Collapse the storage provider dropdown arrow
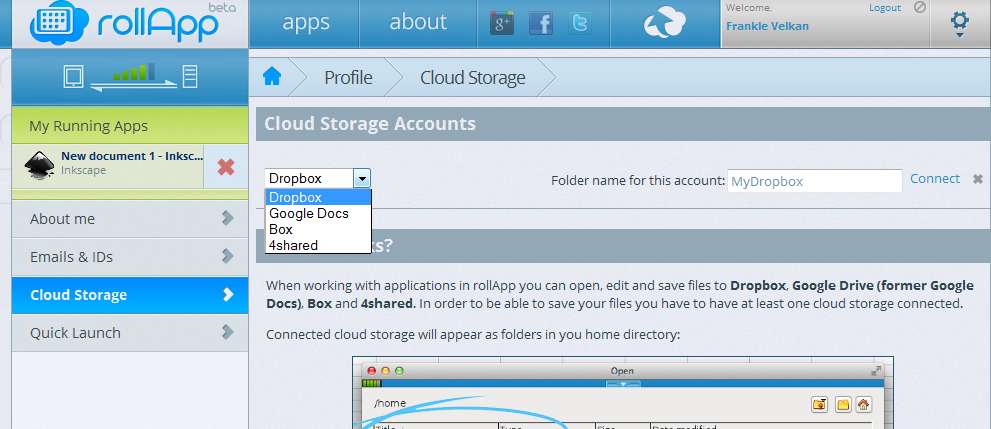 [x=362, y=178]
